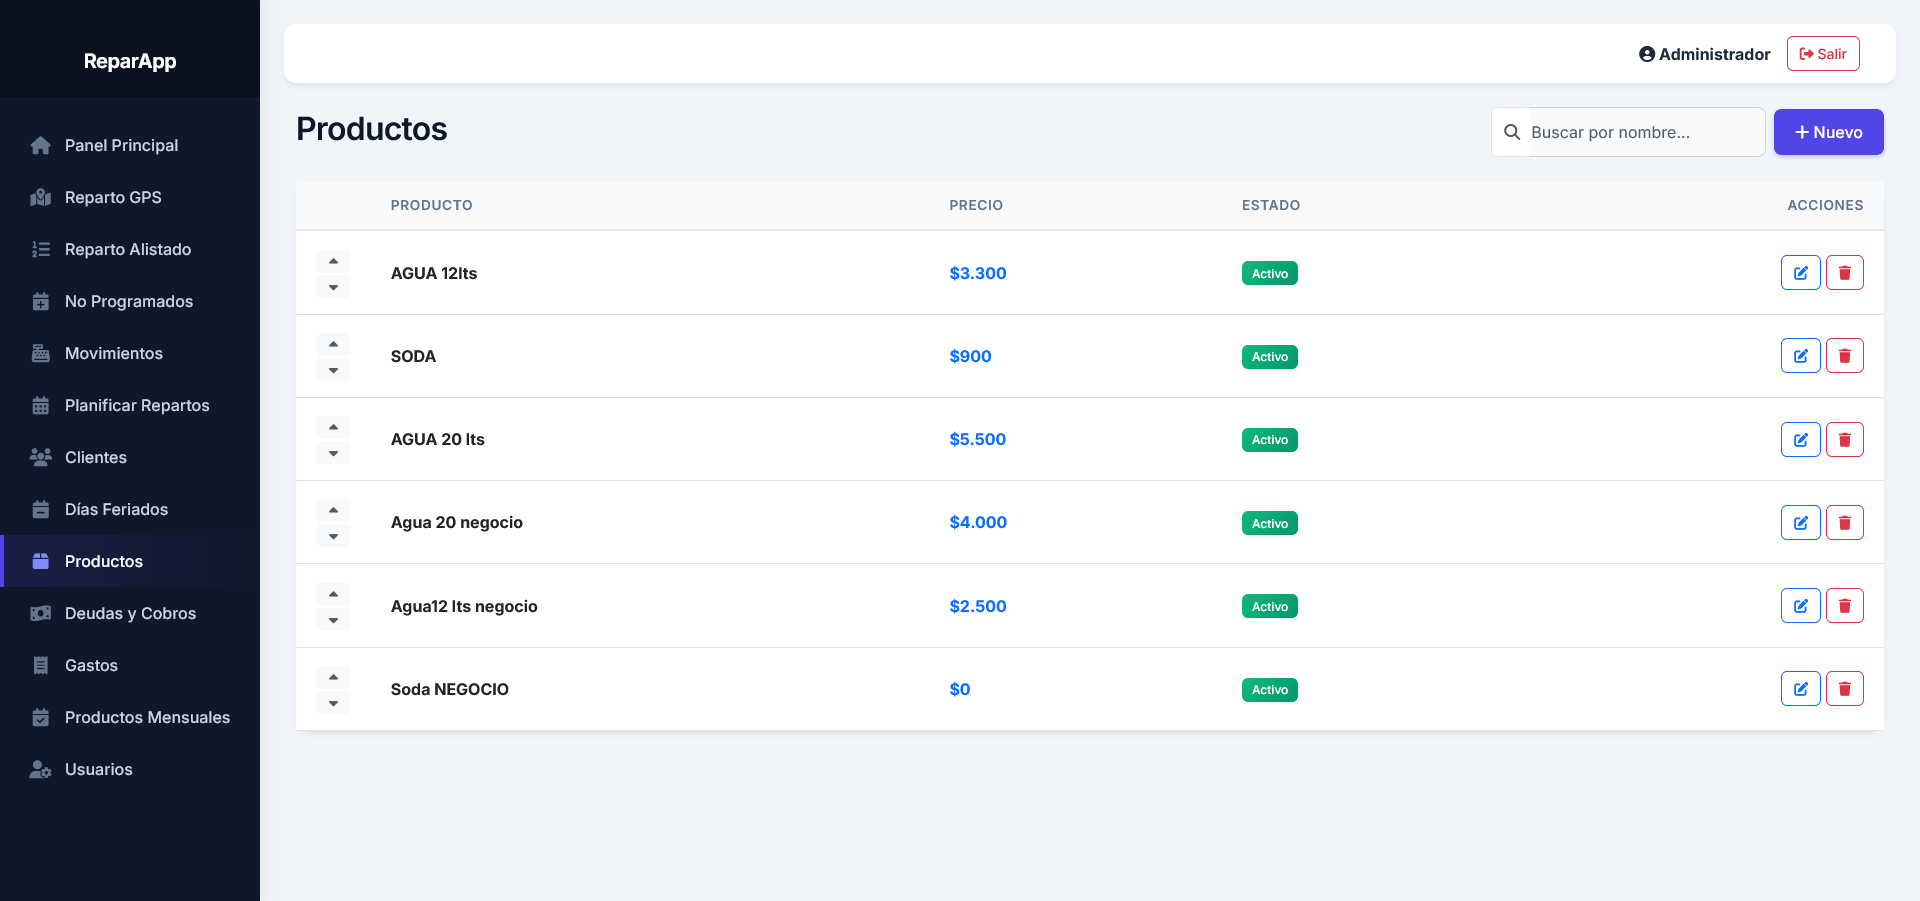Delete the AGUA 20 lts product
This screenshot has width=1920, height=901.
pyautogui.click(x=1844, y=439)
